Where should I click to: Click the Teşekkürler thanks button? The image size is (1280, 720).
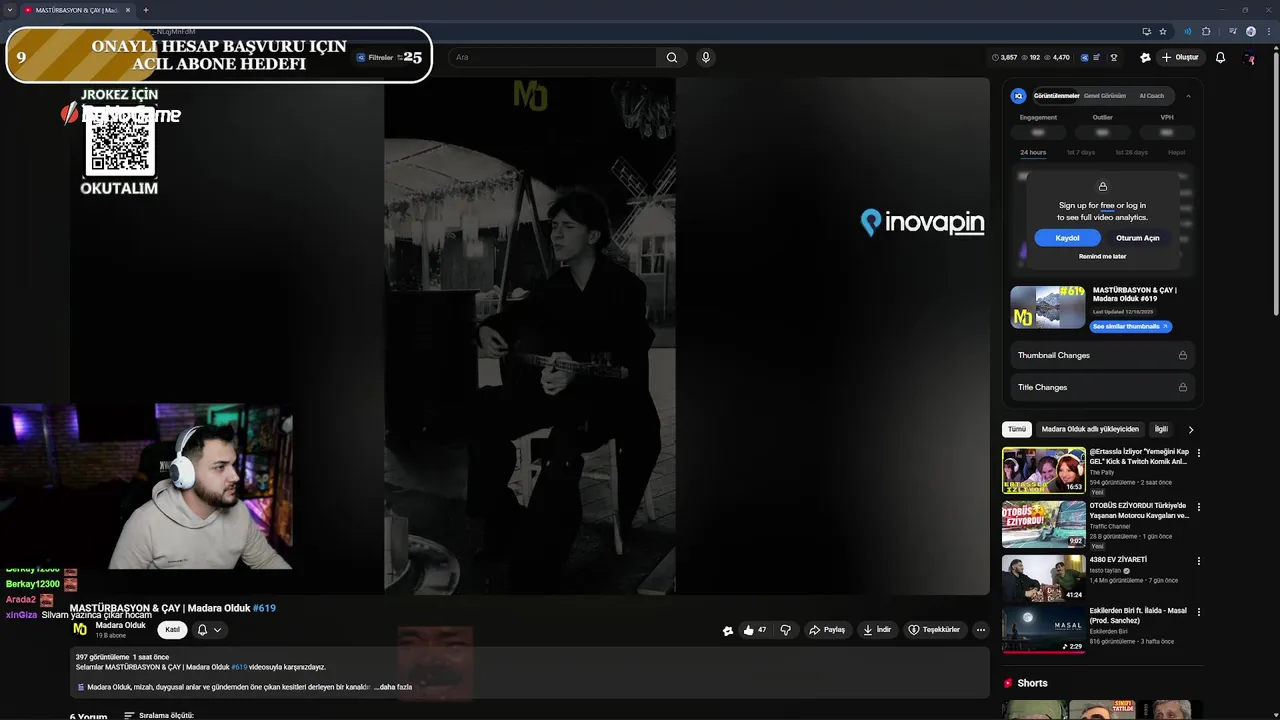(x=934, y=630)
